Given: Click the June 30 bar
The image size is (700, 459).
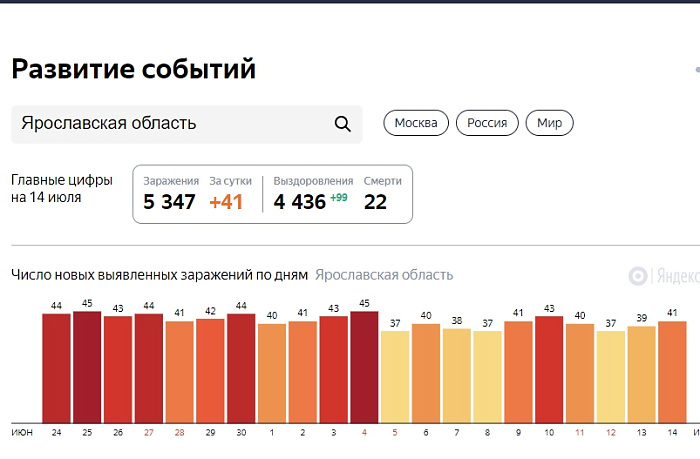Looking at the screenshot, I should [241, 368].
